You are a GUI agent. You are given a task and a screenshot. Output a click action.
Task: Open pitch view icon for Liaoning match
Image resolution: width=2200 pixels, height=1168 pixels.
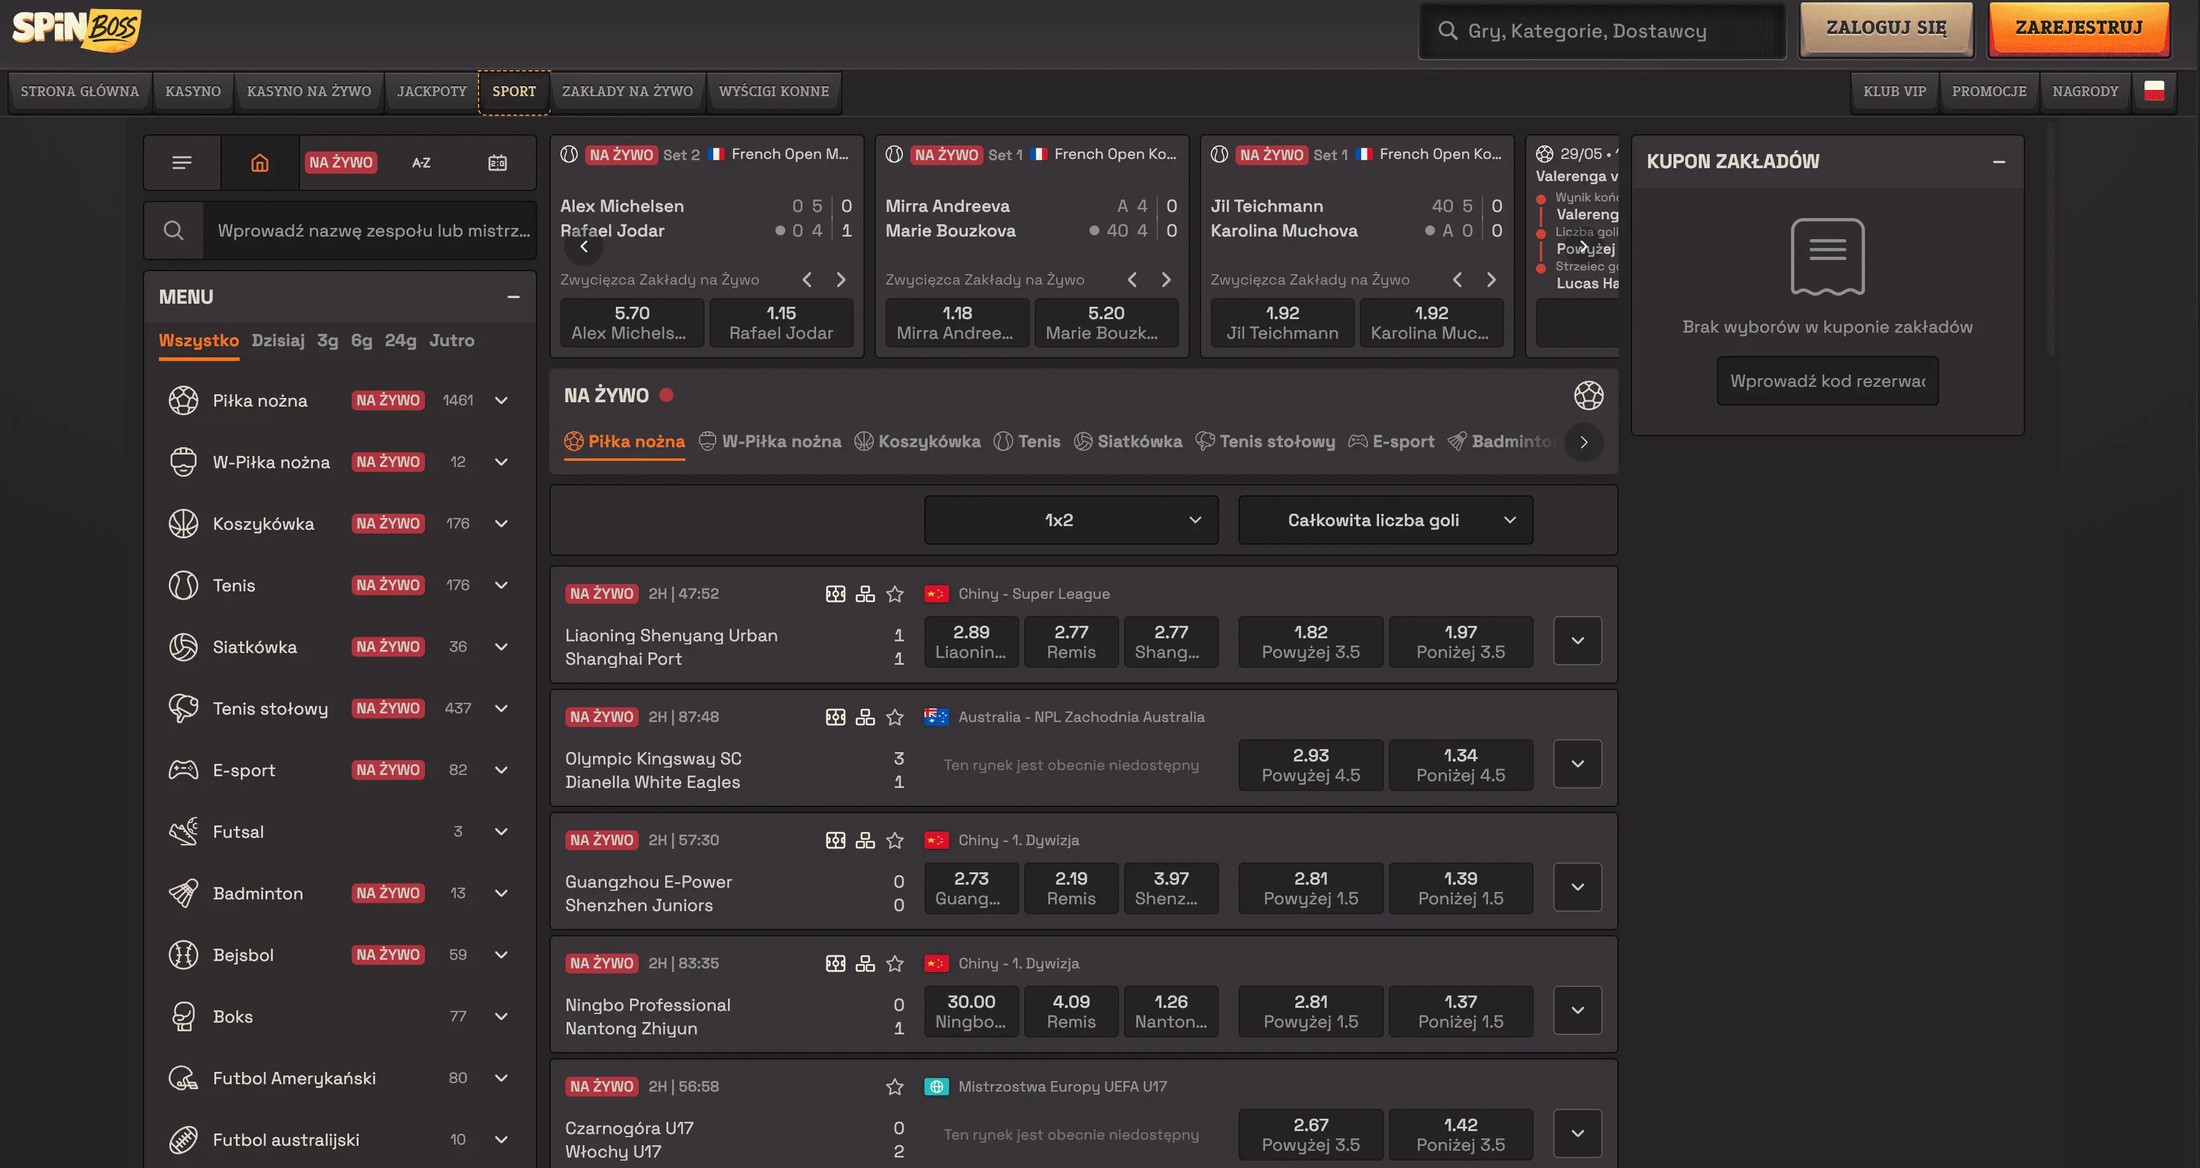pos(835,594)
